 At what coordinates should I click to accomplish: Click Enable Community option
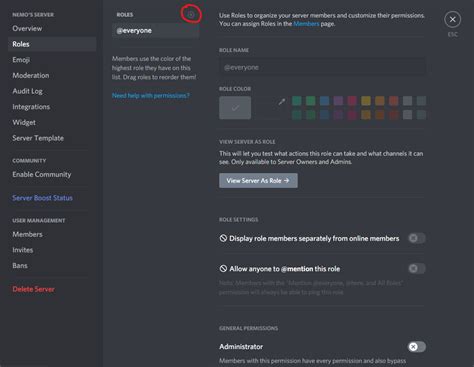click(x=42, y=174)
